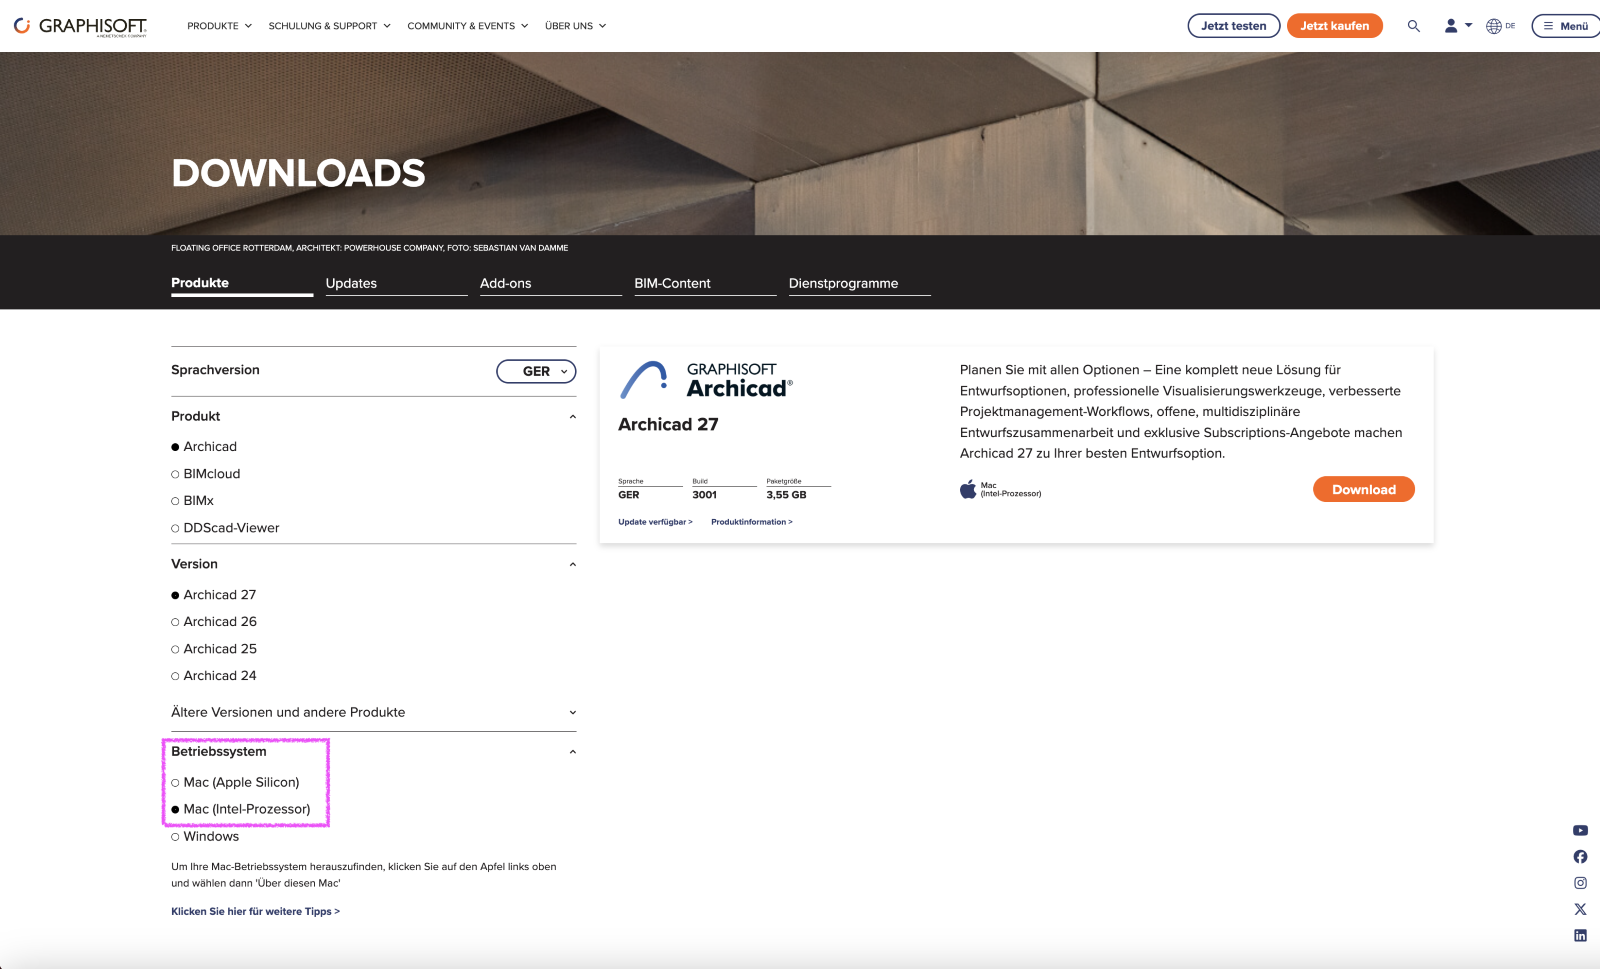Open the GER language version dropdown
This screenshot has height=969, width=1600.
pyautogui.click(x=536, y=371)
